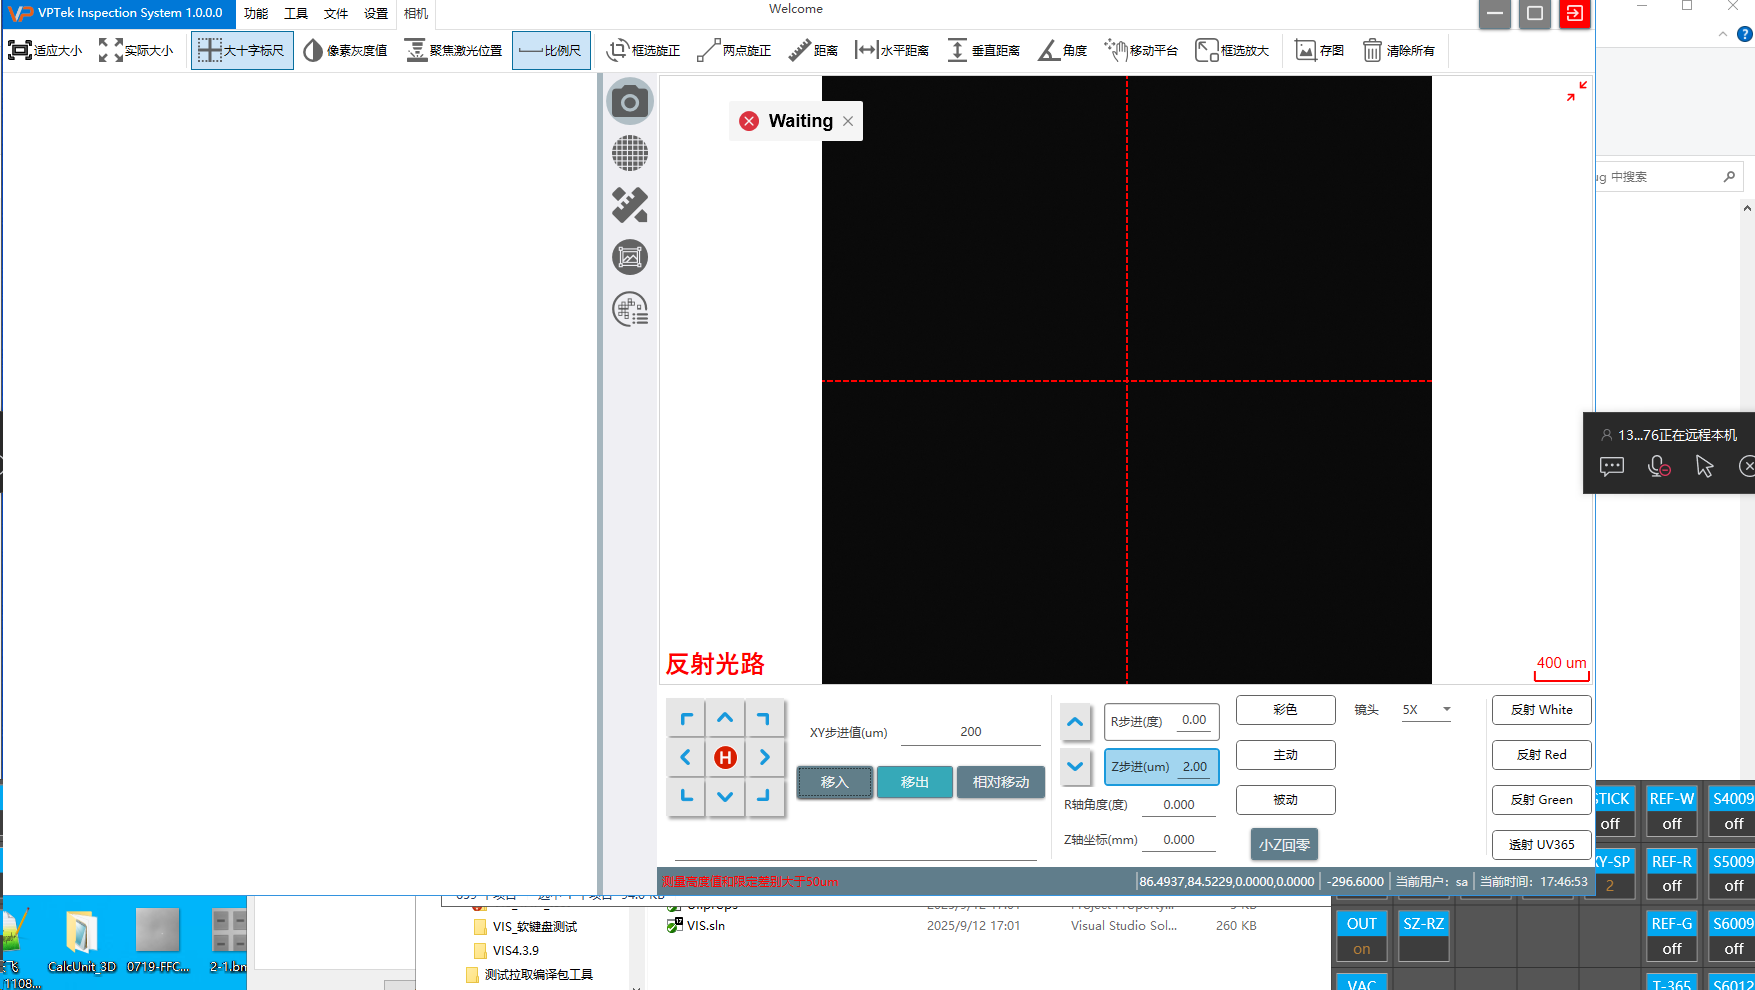This screenshot has width=1755, height=990.
Task: Click the Z-axis up chevron button
Action: (1075, 722)
